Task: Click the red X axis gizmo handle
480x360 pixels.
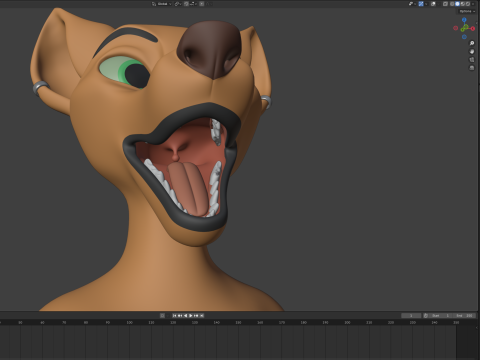Action: coord(473,28)
